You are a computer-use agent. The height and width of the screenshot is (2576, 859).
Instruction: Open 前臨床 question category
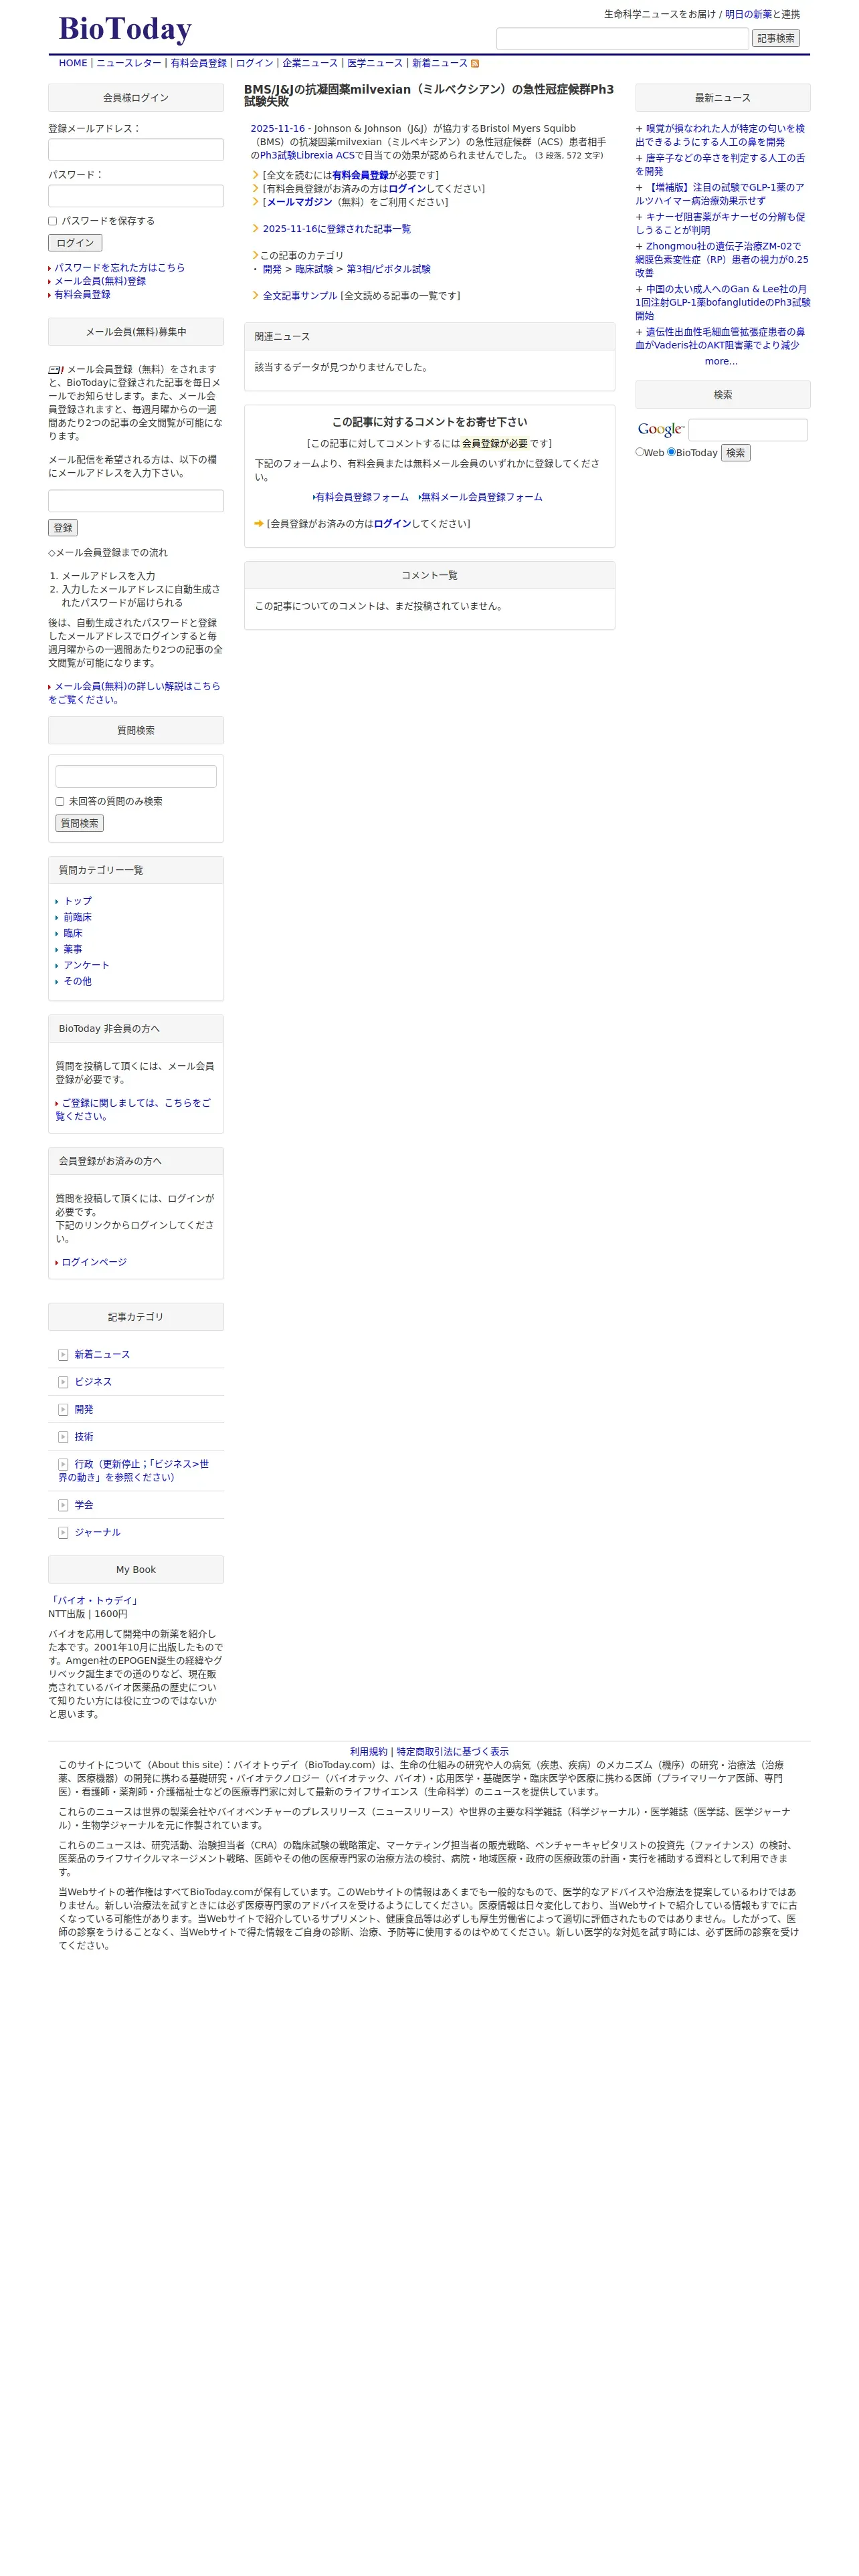[x=77, y=917]
